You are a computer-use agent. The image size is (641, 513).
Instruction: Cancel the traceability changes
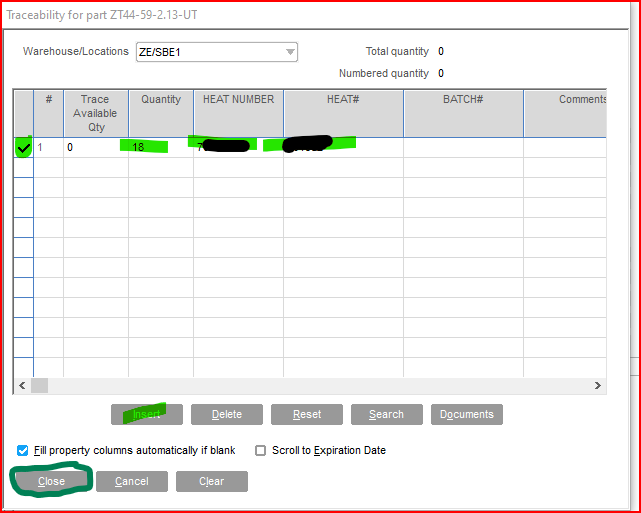click(132, 481)
